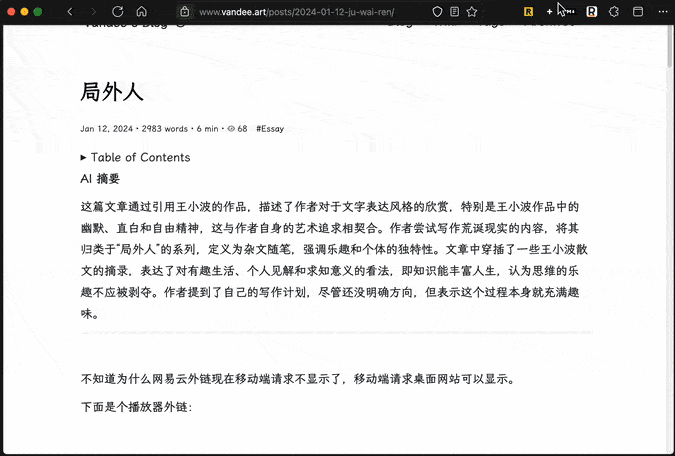Viewport: 675px width, 456px height.
Task: Click the 下面是个播放器外链 line
Action: pyautogui.click(x=136, y=406)
